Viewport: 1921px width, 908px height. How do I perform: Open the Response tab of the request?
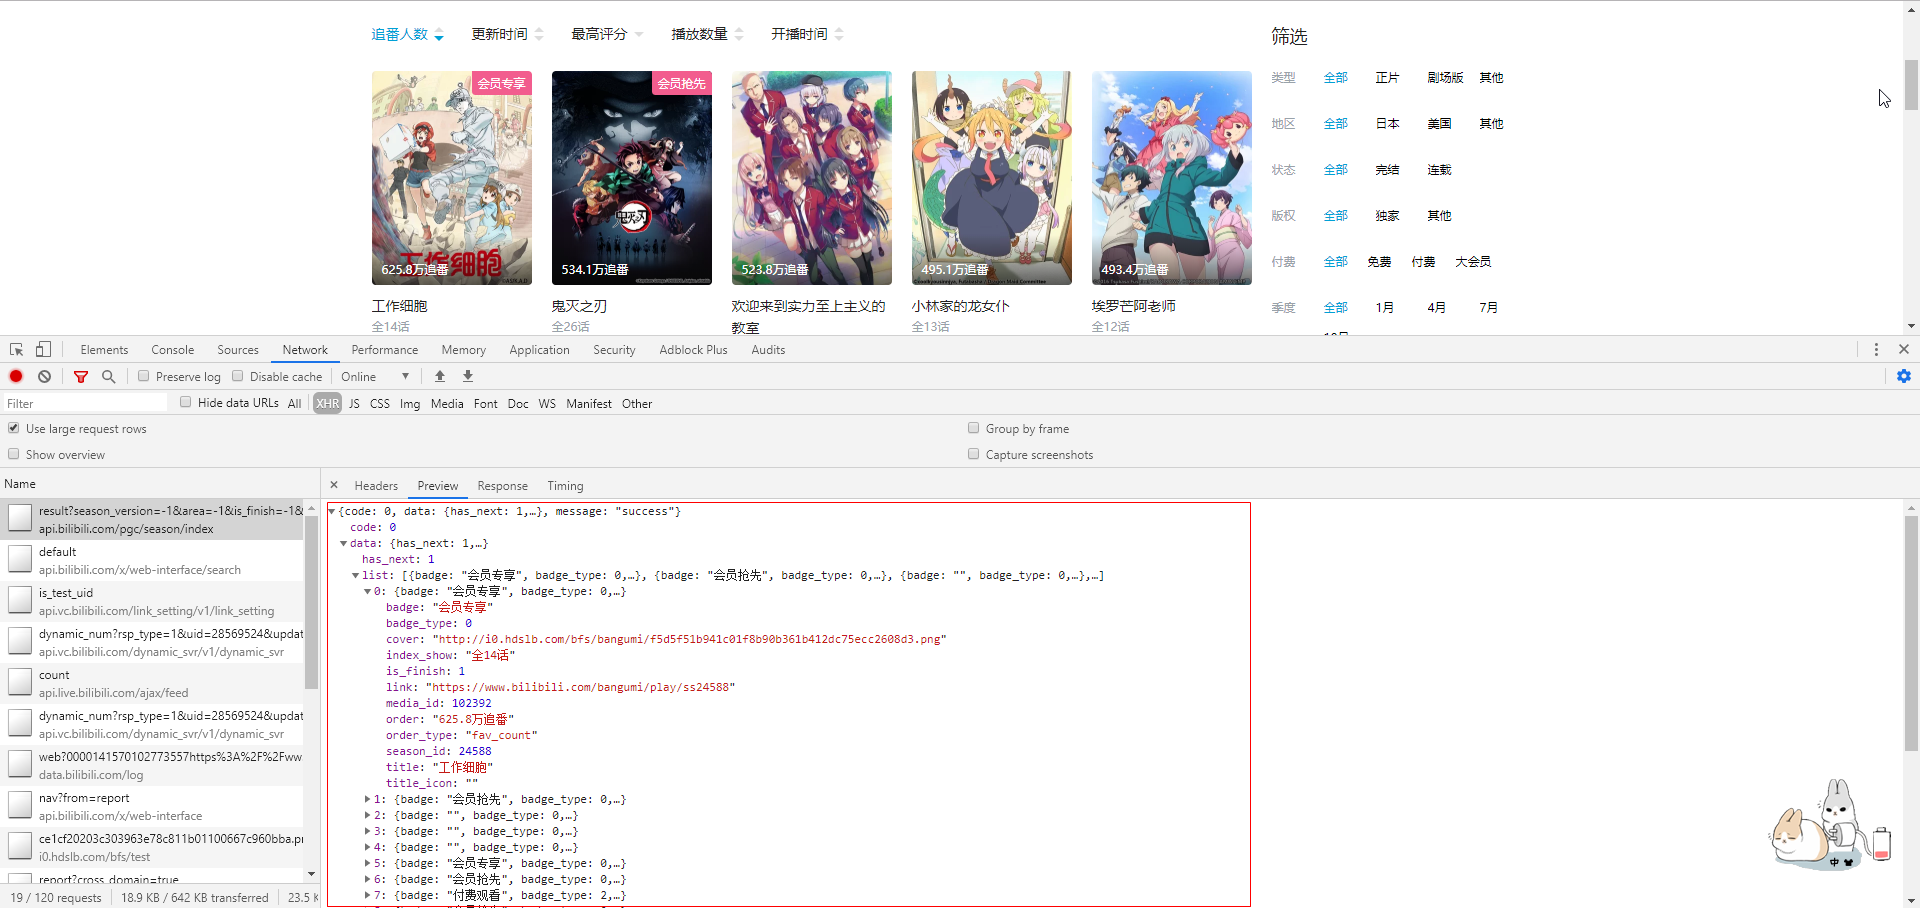[502, 486]
